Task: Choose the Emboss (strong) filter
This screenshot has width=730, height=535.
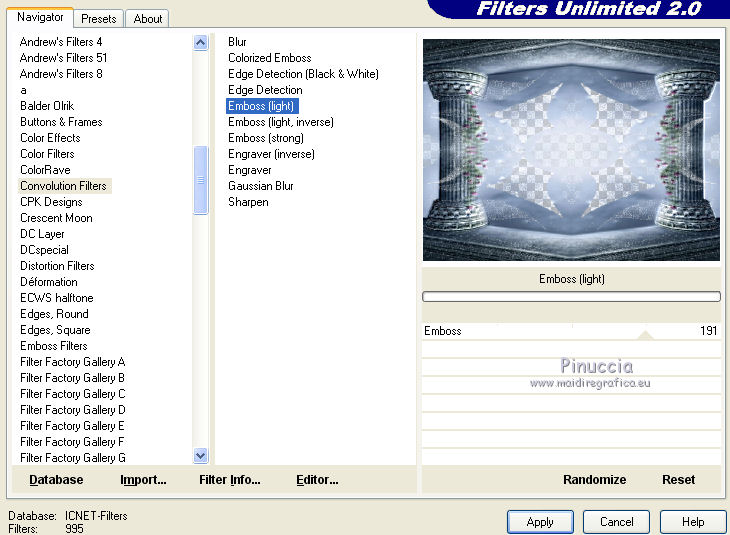Action: tap(266, 138)
